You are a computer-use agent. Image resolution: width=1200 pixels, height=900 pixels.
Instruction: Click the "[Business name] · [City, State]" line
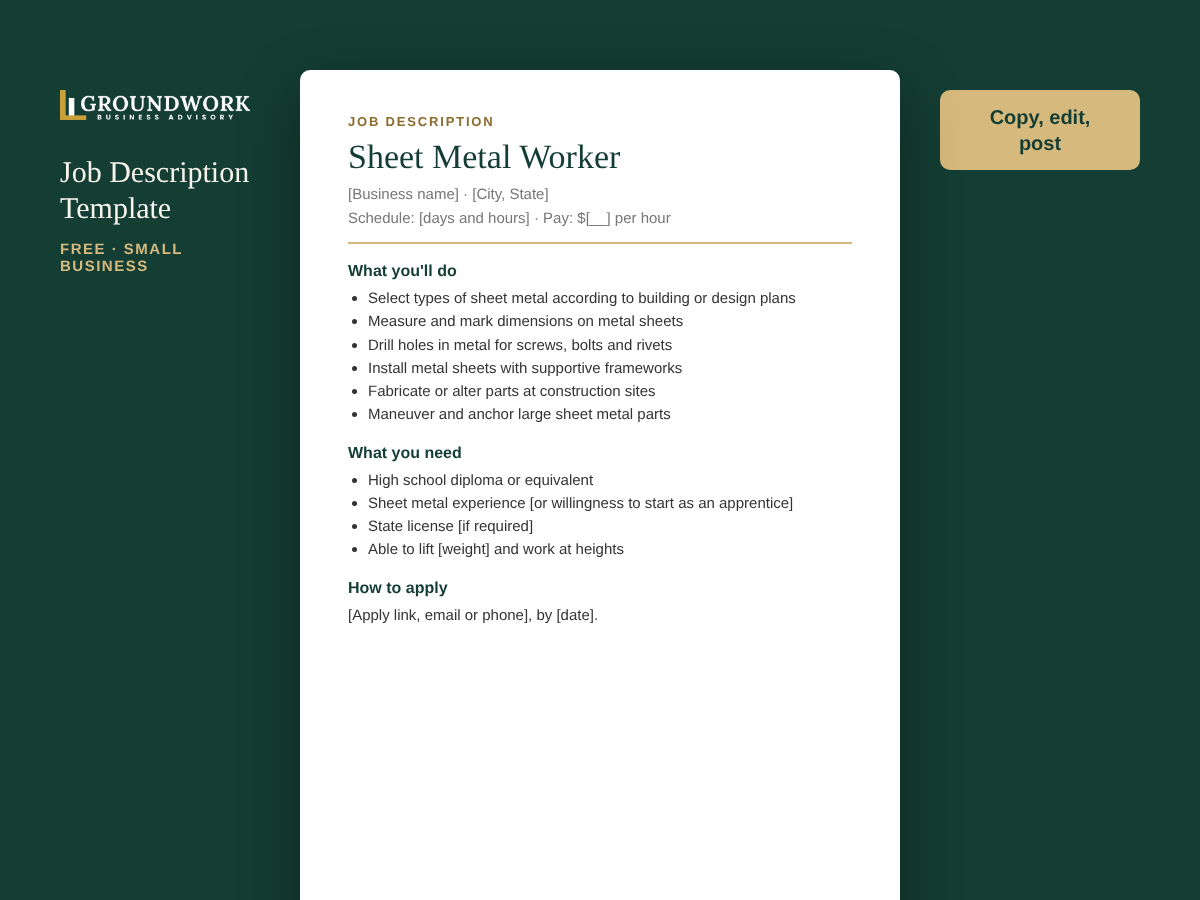448,194
